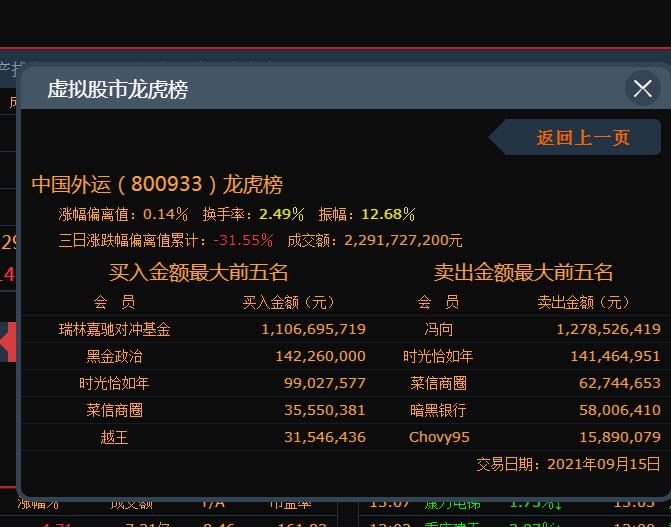671x527 pixels.
Task: Click the 买入金额(元) column header
Action: [288, 302]
